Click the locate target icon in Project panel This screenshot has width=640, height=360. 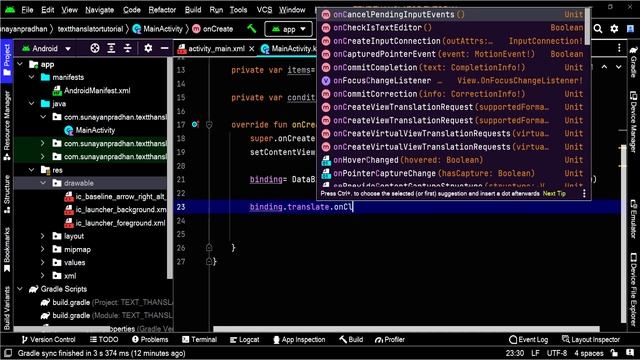pos(95,48)
